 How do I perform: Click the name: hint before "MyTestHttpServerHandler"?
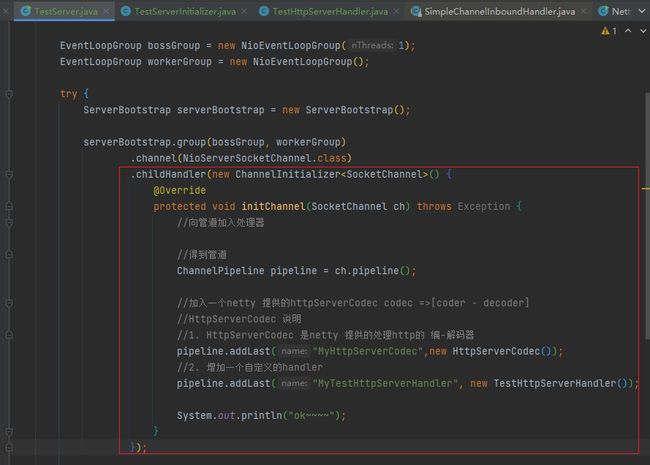coord(294,384)
